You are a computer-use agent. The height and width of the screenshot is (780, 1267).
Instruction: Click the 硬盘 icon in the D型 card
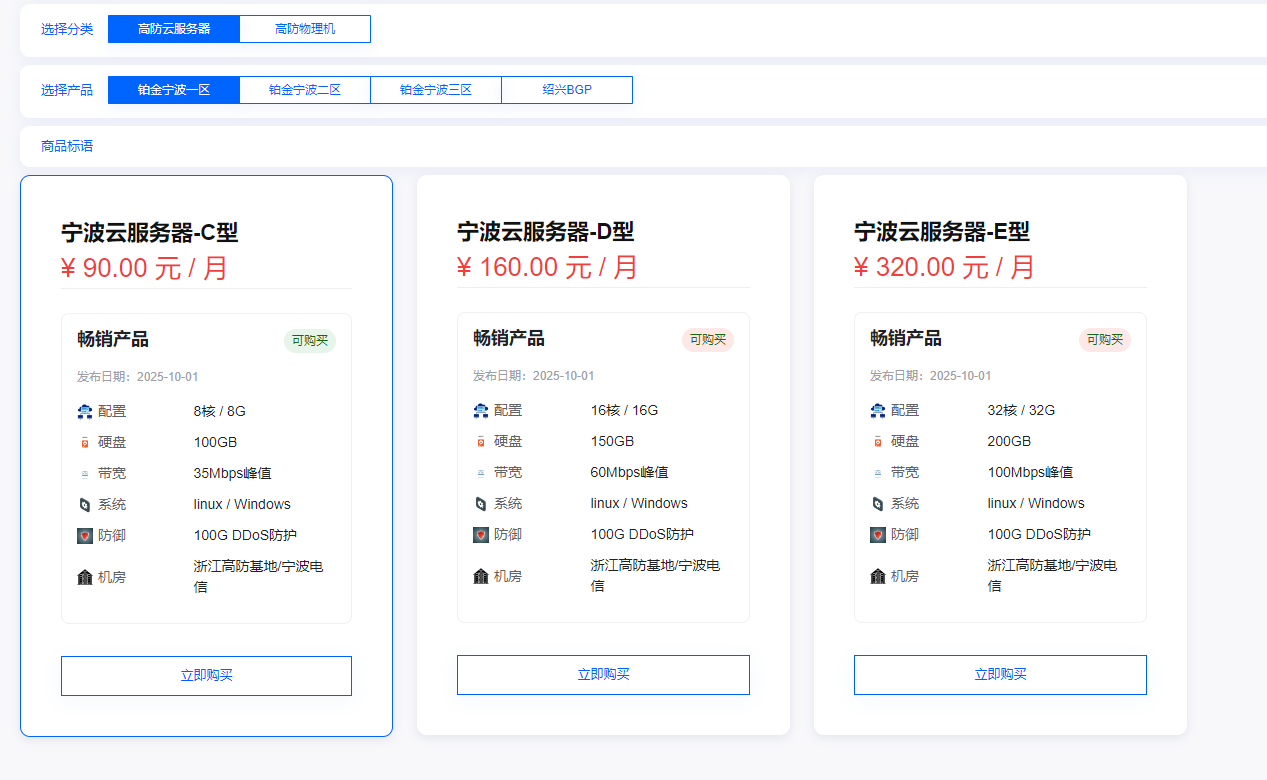click(481, 441)
